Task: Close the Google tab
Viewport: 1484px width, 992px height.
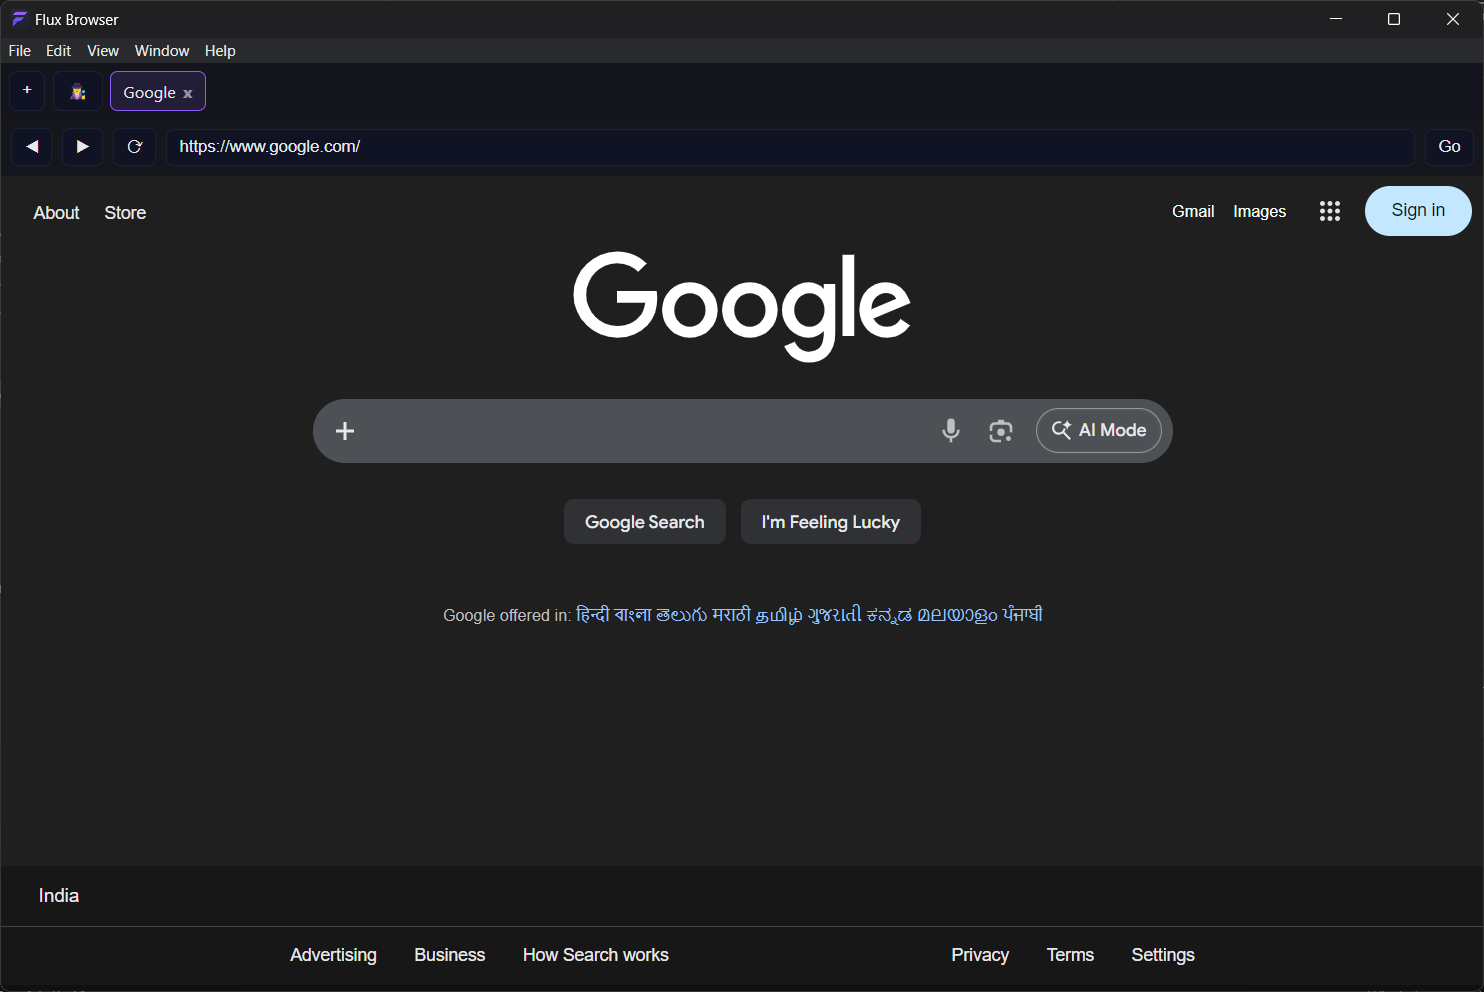Action: [188, 92]
